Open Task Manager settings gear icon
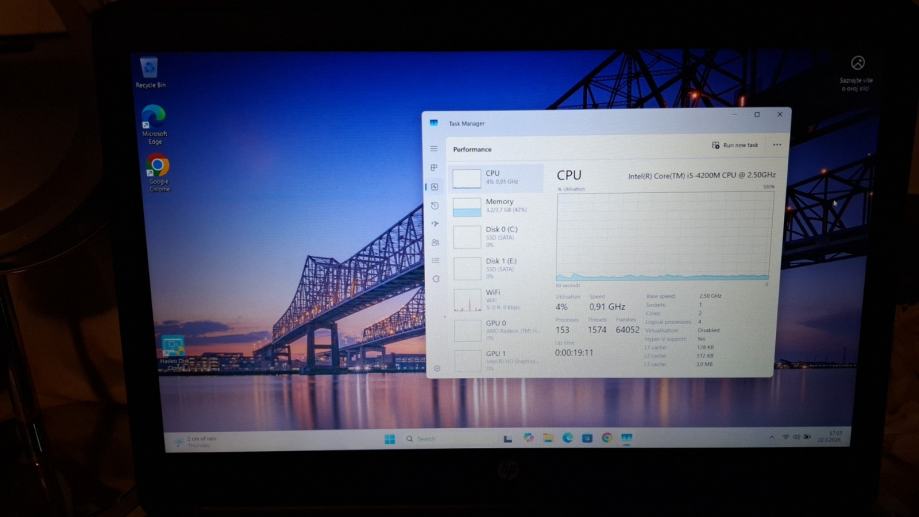Screen dimensions: 919x517 tap(437, 368)
